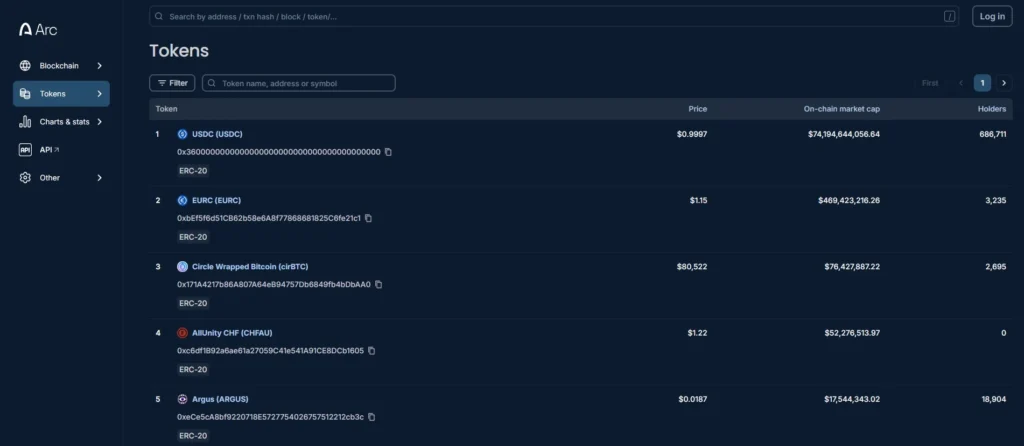The height and width of the screenshot is (446, 1024).
Task: Click USDC market cap $74,194,644,056.64
Action: point(844,134)
